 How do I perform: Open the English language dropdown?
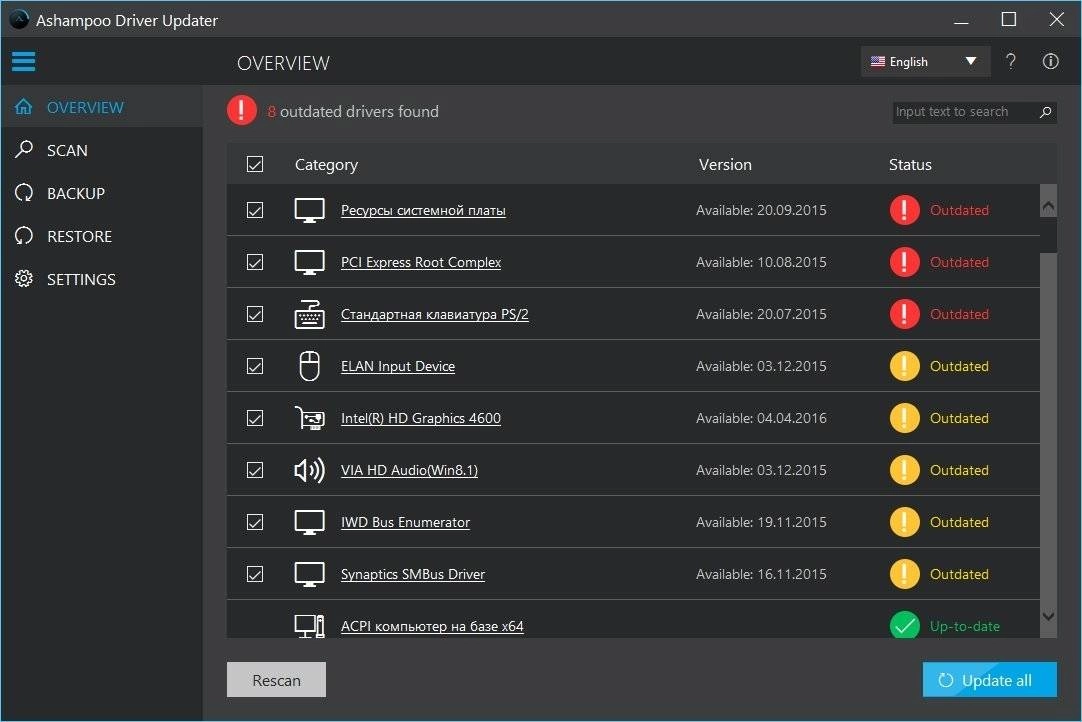coord(925,61)
